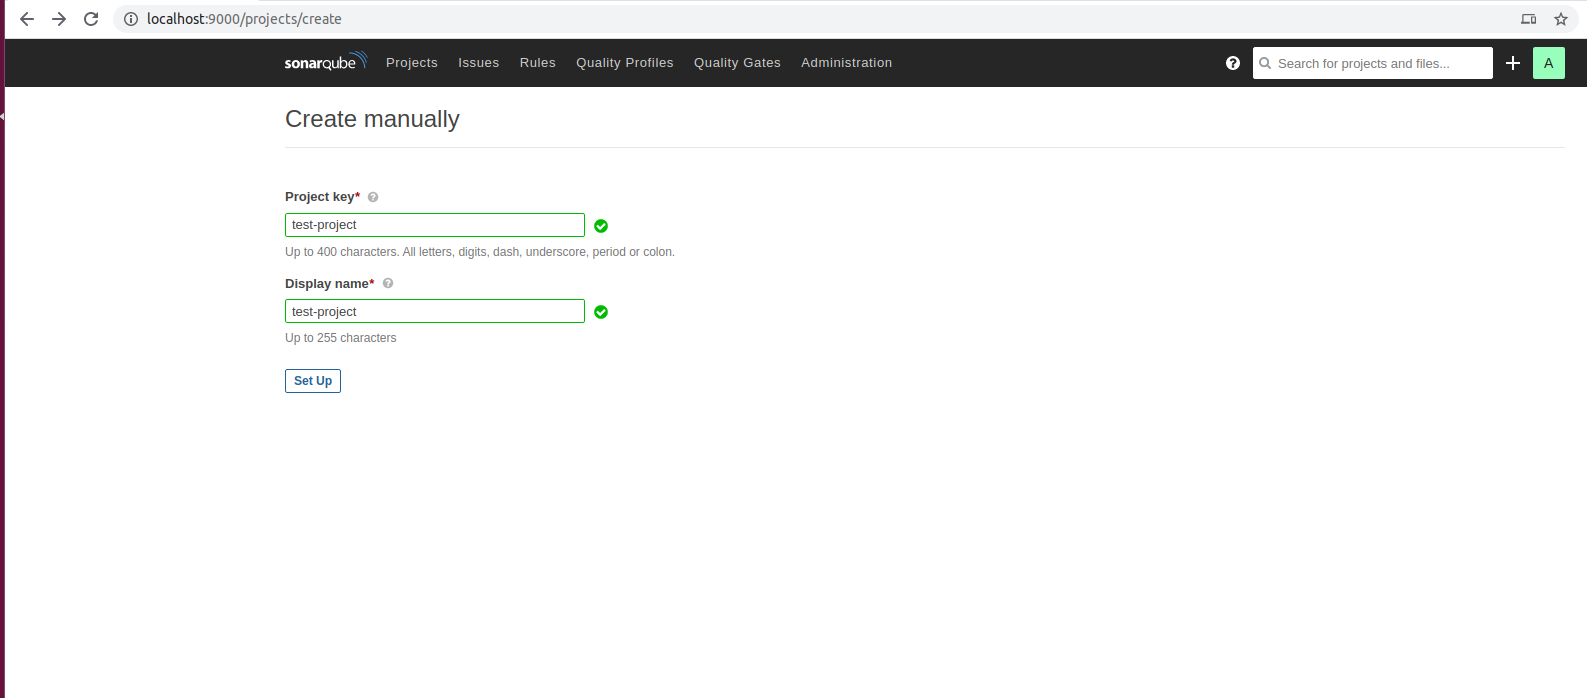
Task: Open the user avatar 'A' menu
Action: (x=1549, y=63)
